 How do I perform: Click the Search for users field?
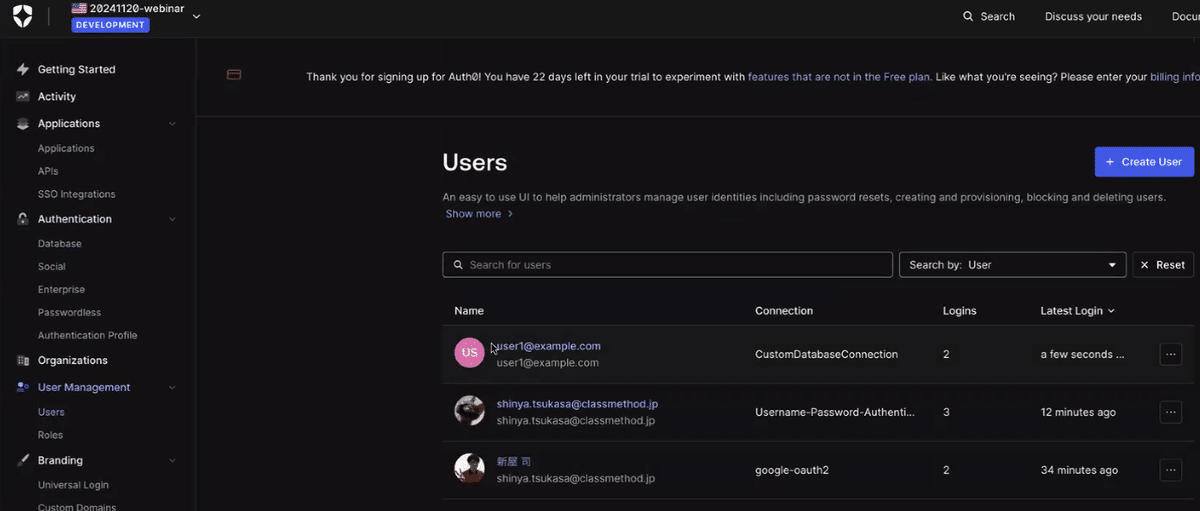[x=667, y=265]
